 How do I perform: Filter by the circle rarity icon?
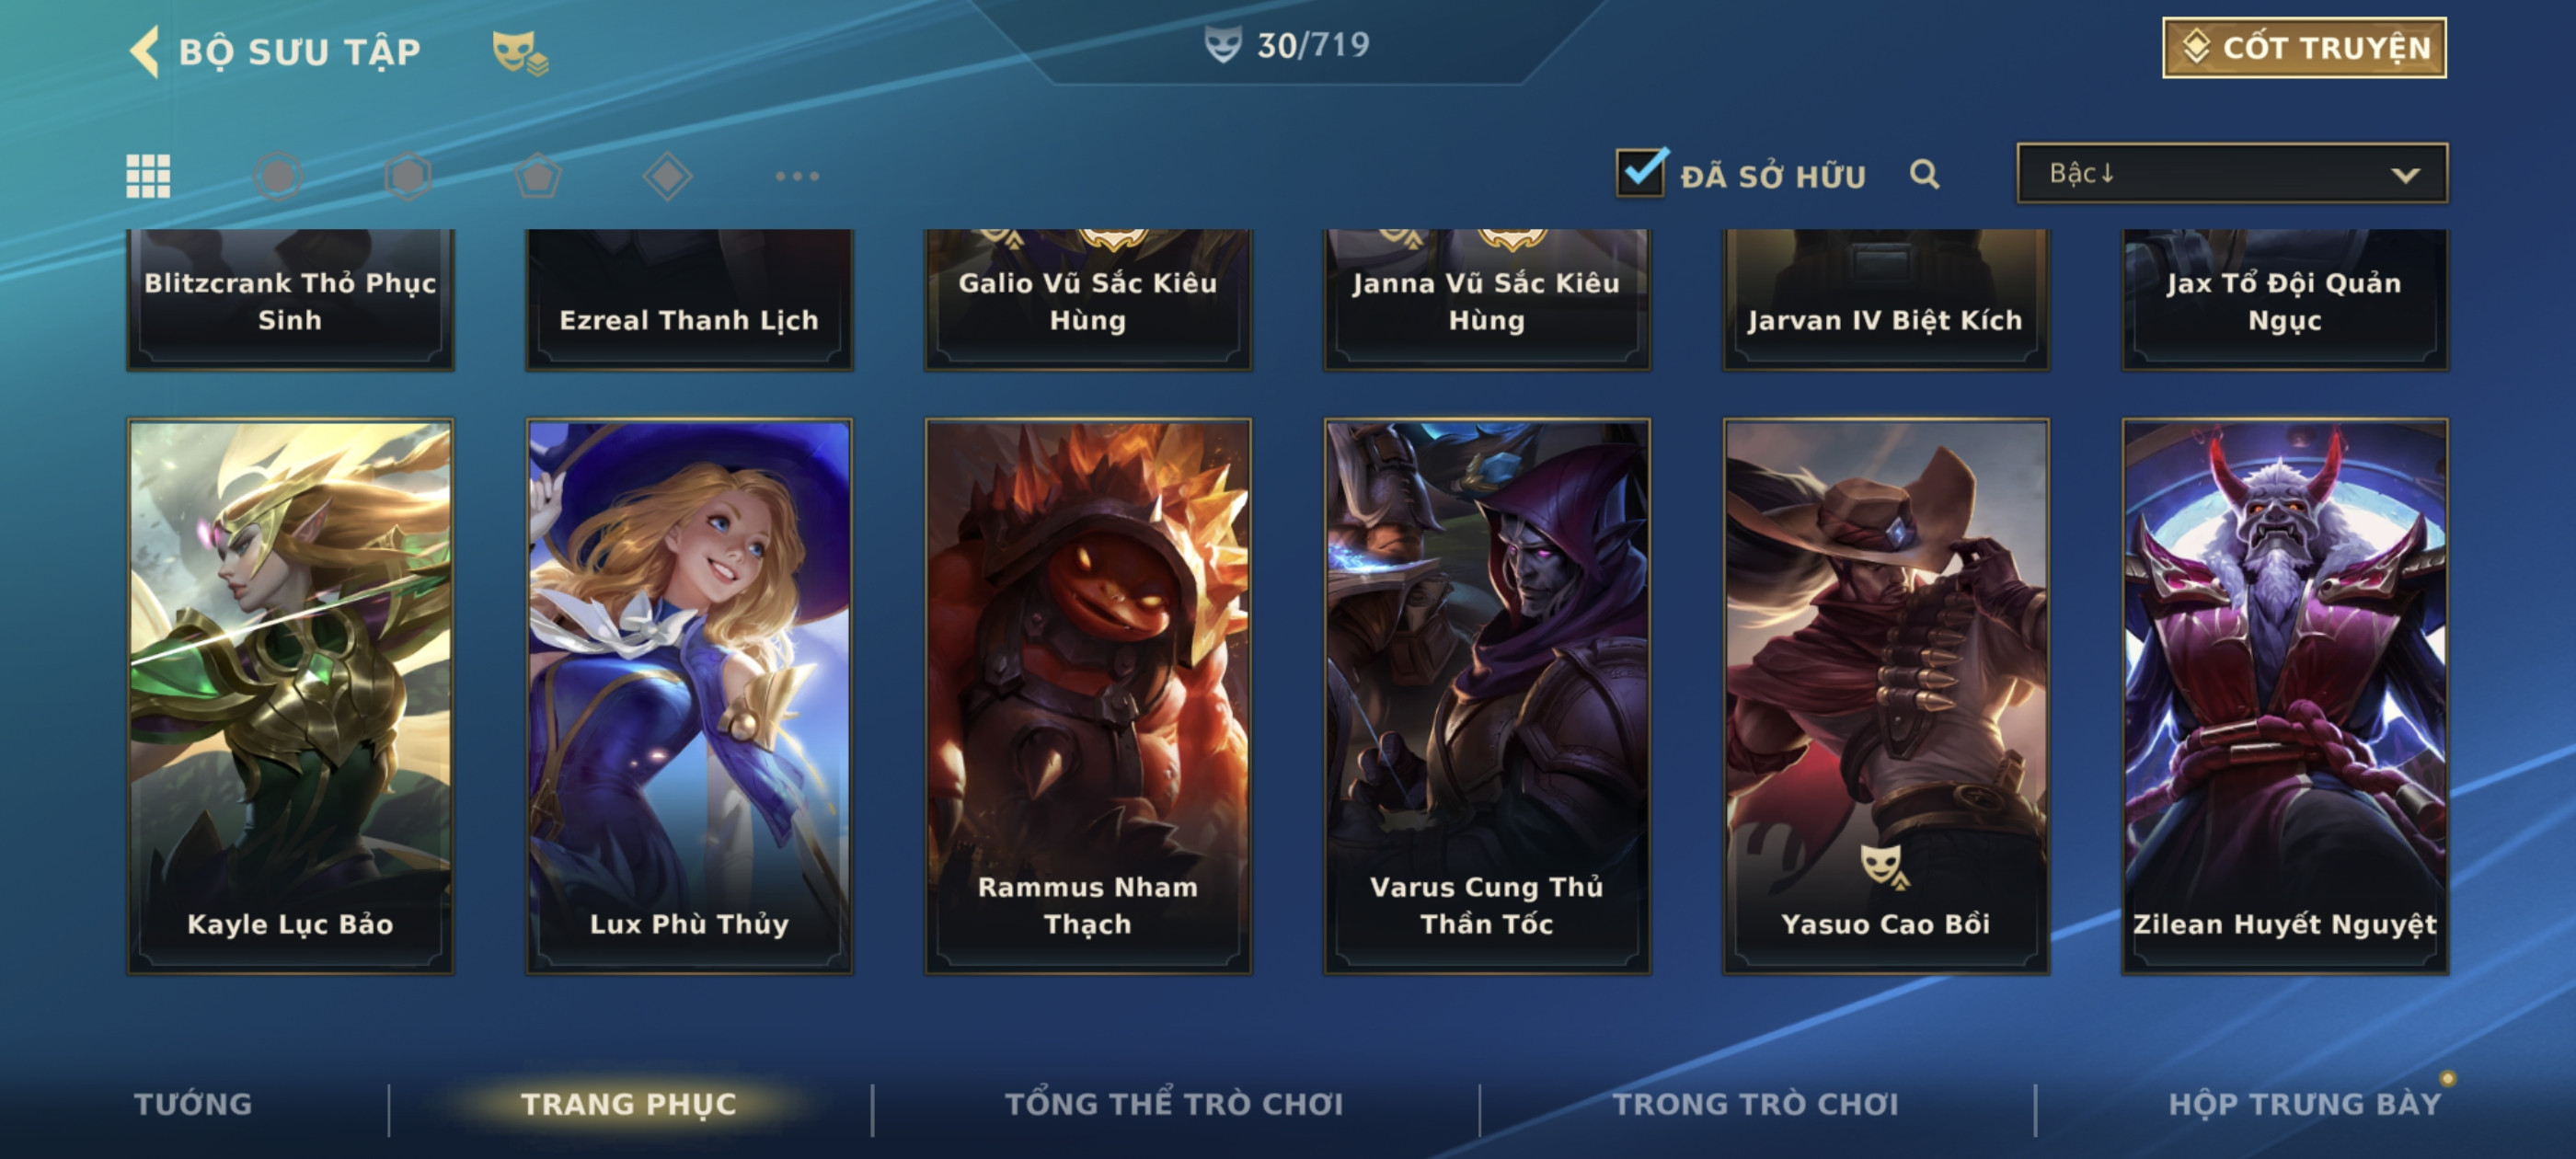(x=278, y=176)
